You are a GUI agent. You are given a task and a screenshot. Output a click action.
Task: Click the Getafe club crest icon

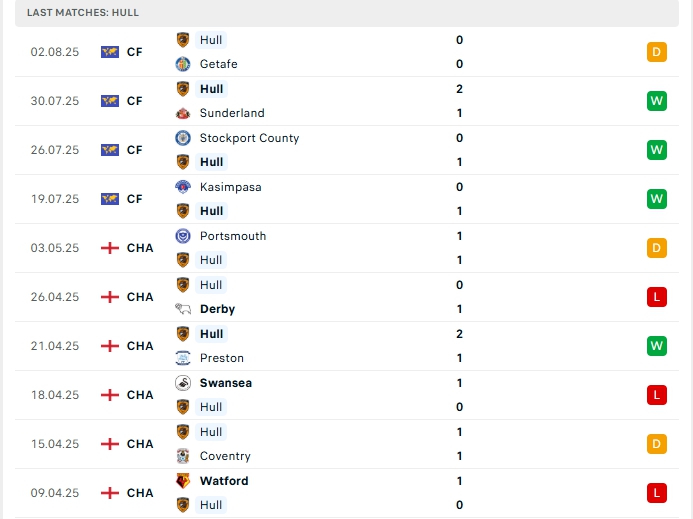coord(183,64)
